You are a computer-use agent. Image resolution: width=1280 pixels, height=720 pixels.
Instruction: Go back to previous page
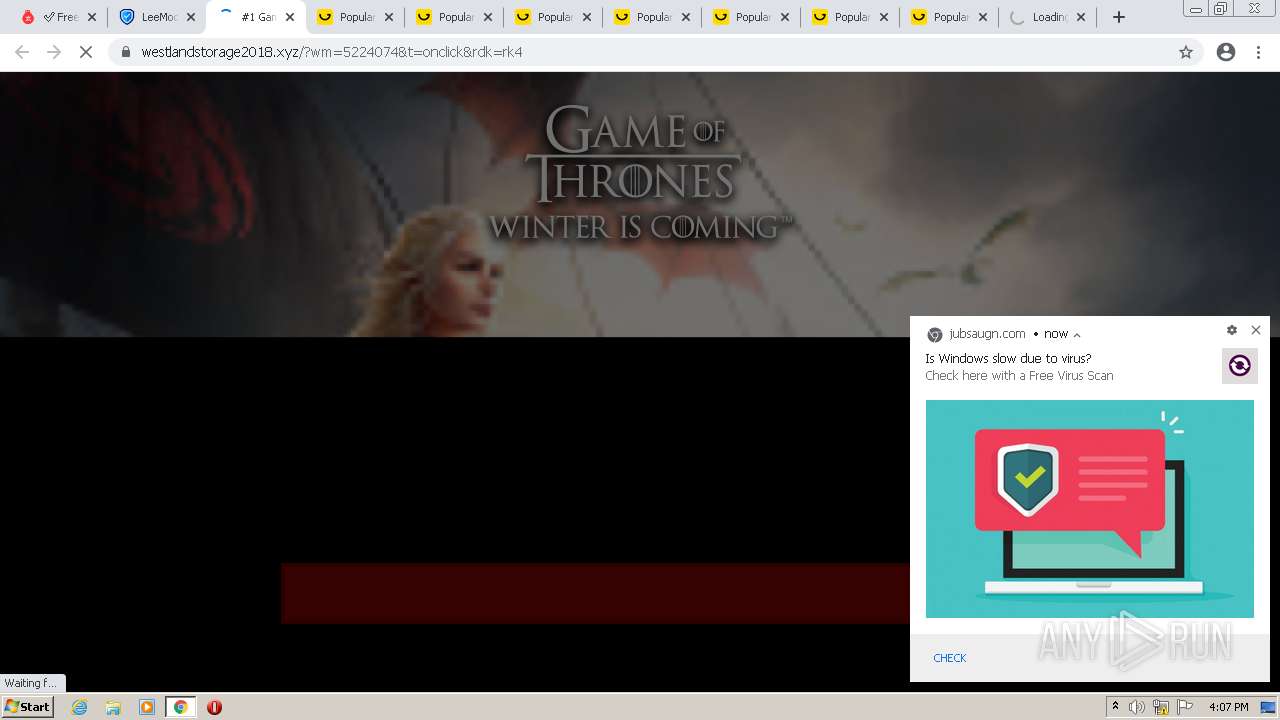tap(22, 52)
